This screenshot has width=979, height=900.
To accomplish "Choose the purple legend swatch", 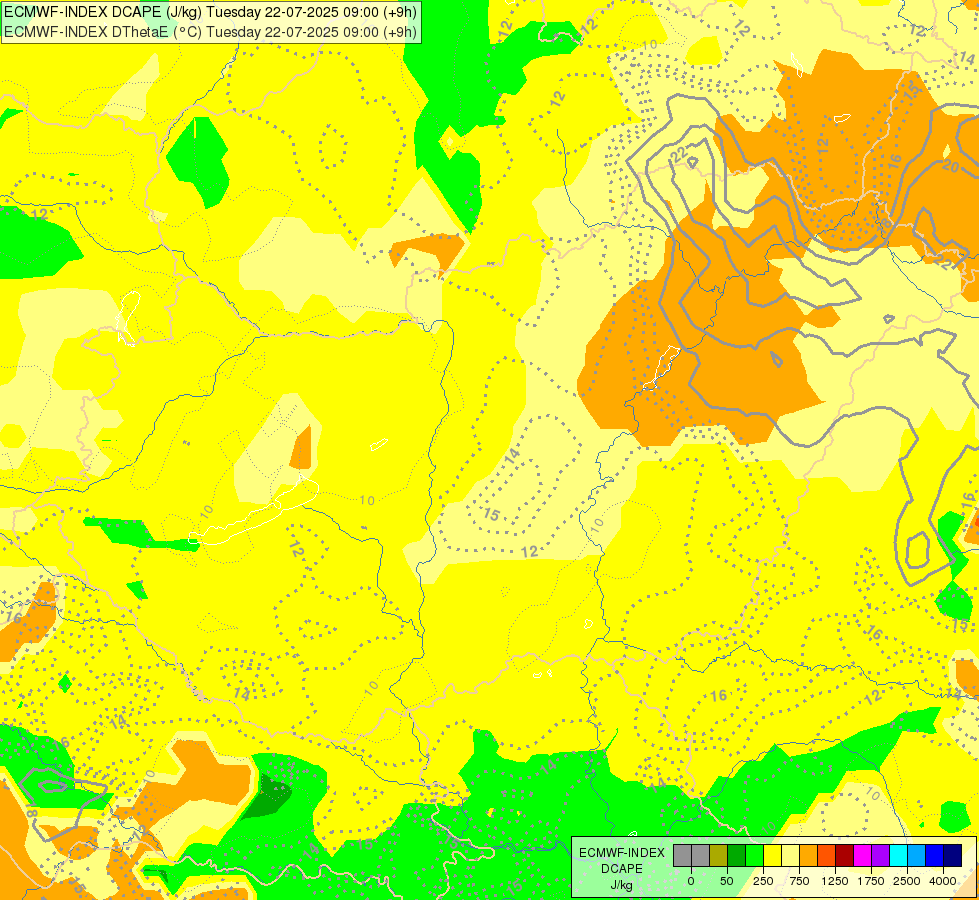I will pyautogui.click(x=880, y=855).
